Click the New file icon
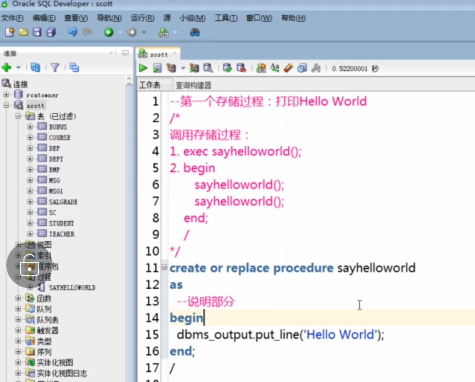The image size is (475, 382). (x=10, y=32)
